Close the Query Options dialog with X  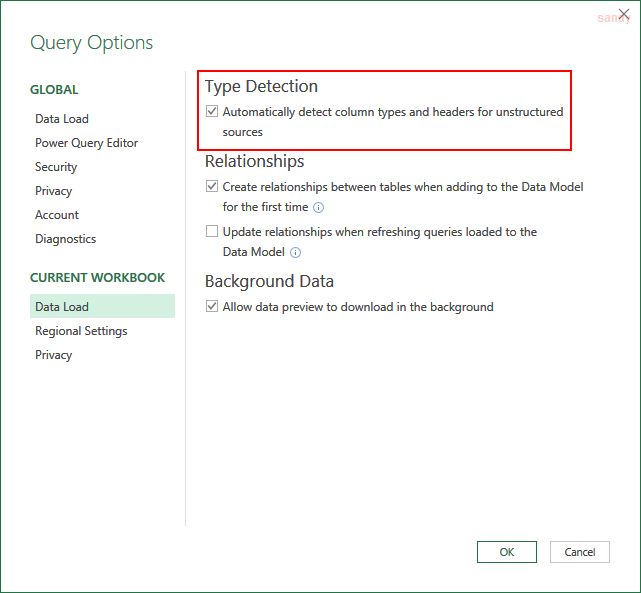pyautogui.click(x=624, y=13)
